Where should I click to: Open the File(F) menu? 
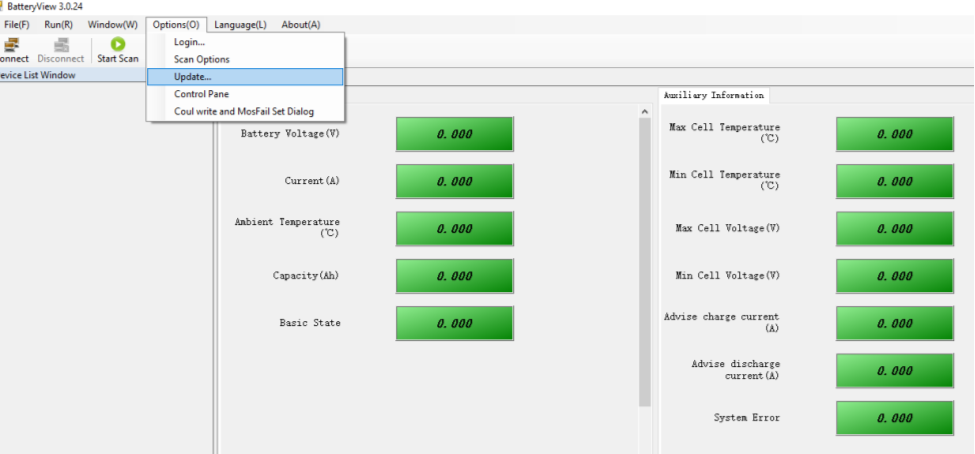16,24
